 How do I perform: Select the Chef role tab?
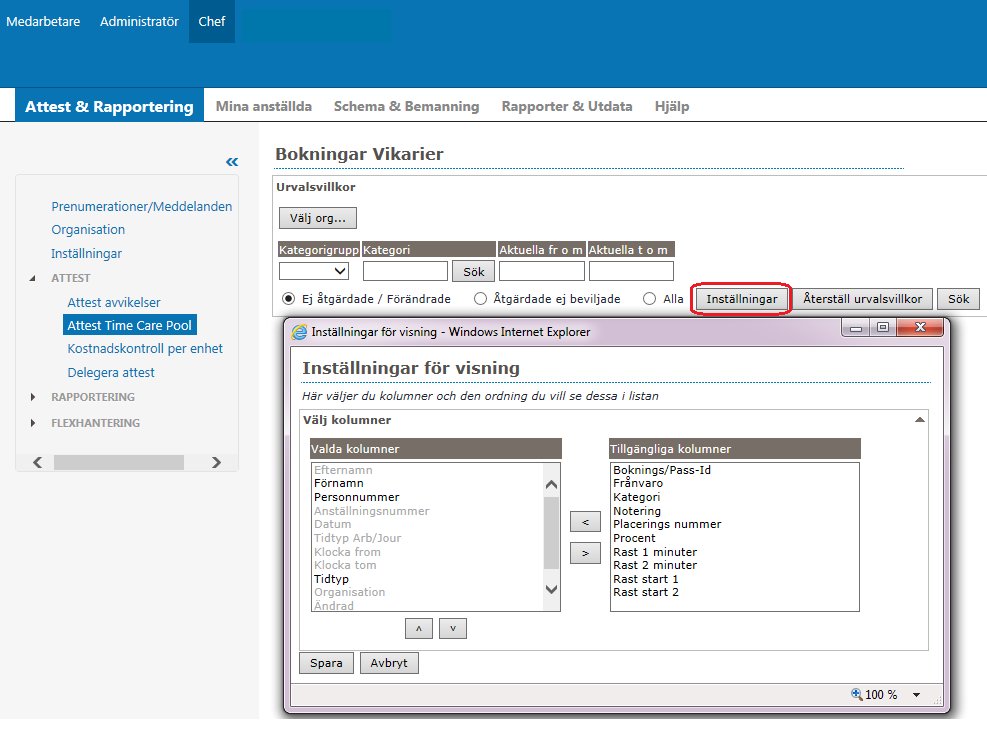pos(212,21)
